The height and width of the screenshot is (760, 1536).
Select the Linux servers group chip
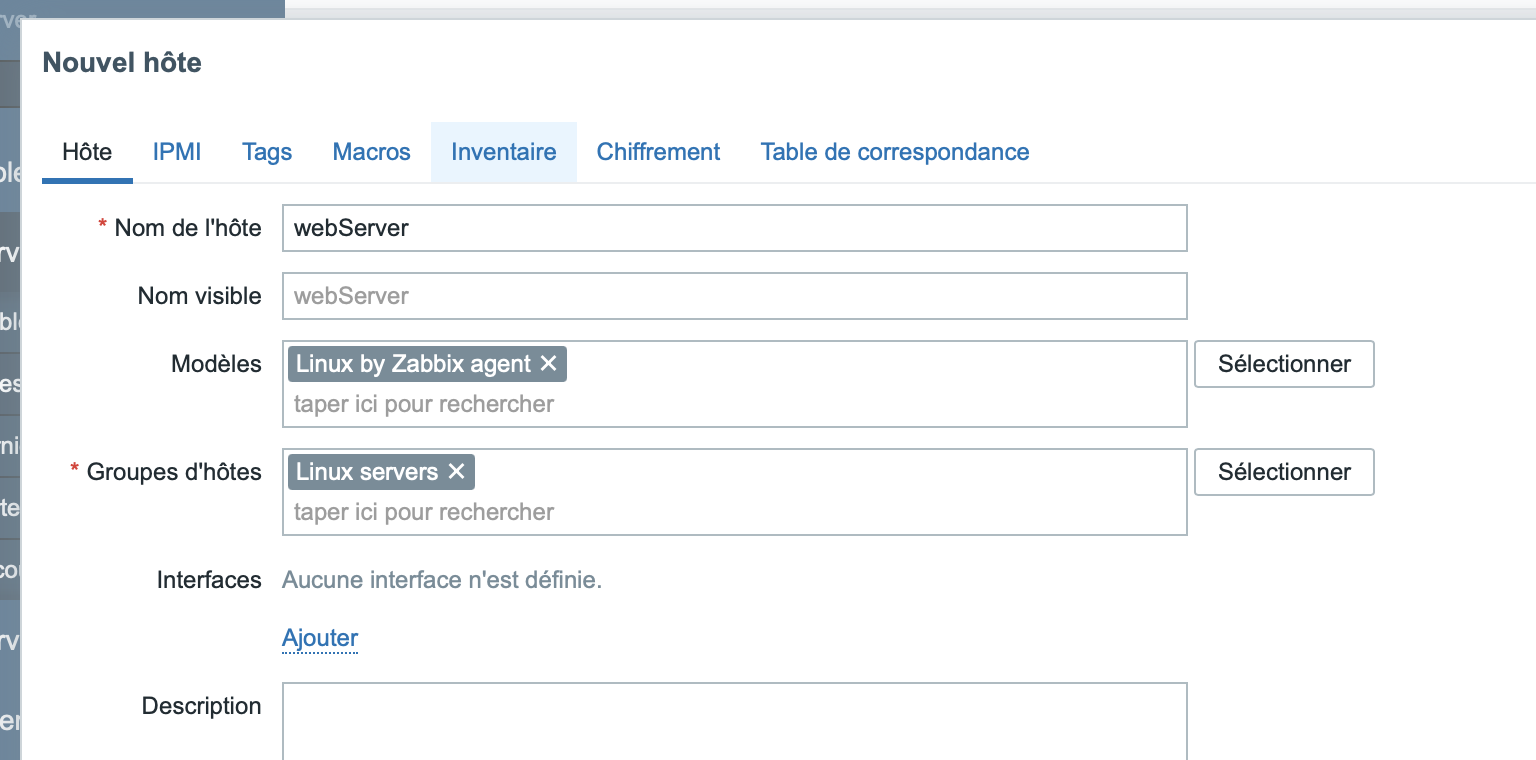(367, 472)
